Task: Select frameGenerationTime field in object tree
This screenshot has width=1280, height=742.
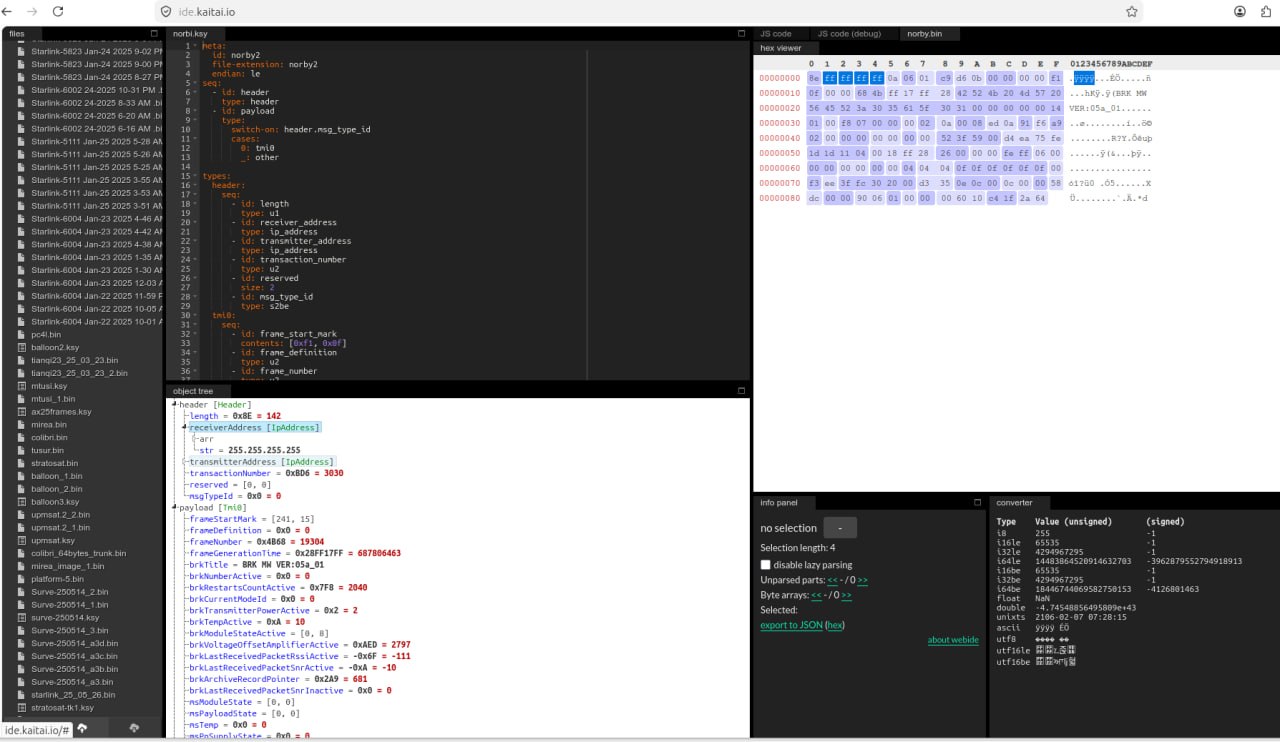Action: click(x=295, y=553)
